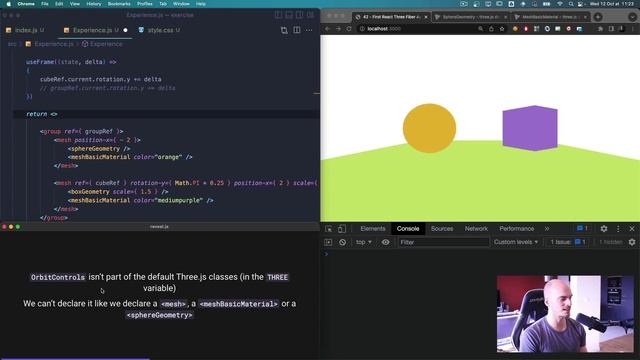Toggle the Chrome side panel icon
The image size is (640, 360).
click(611, 29)
